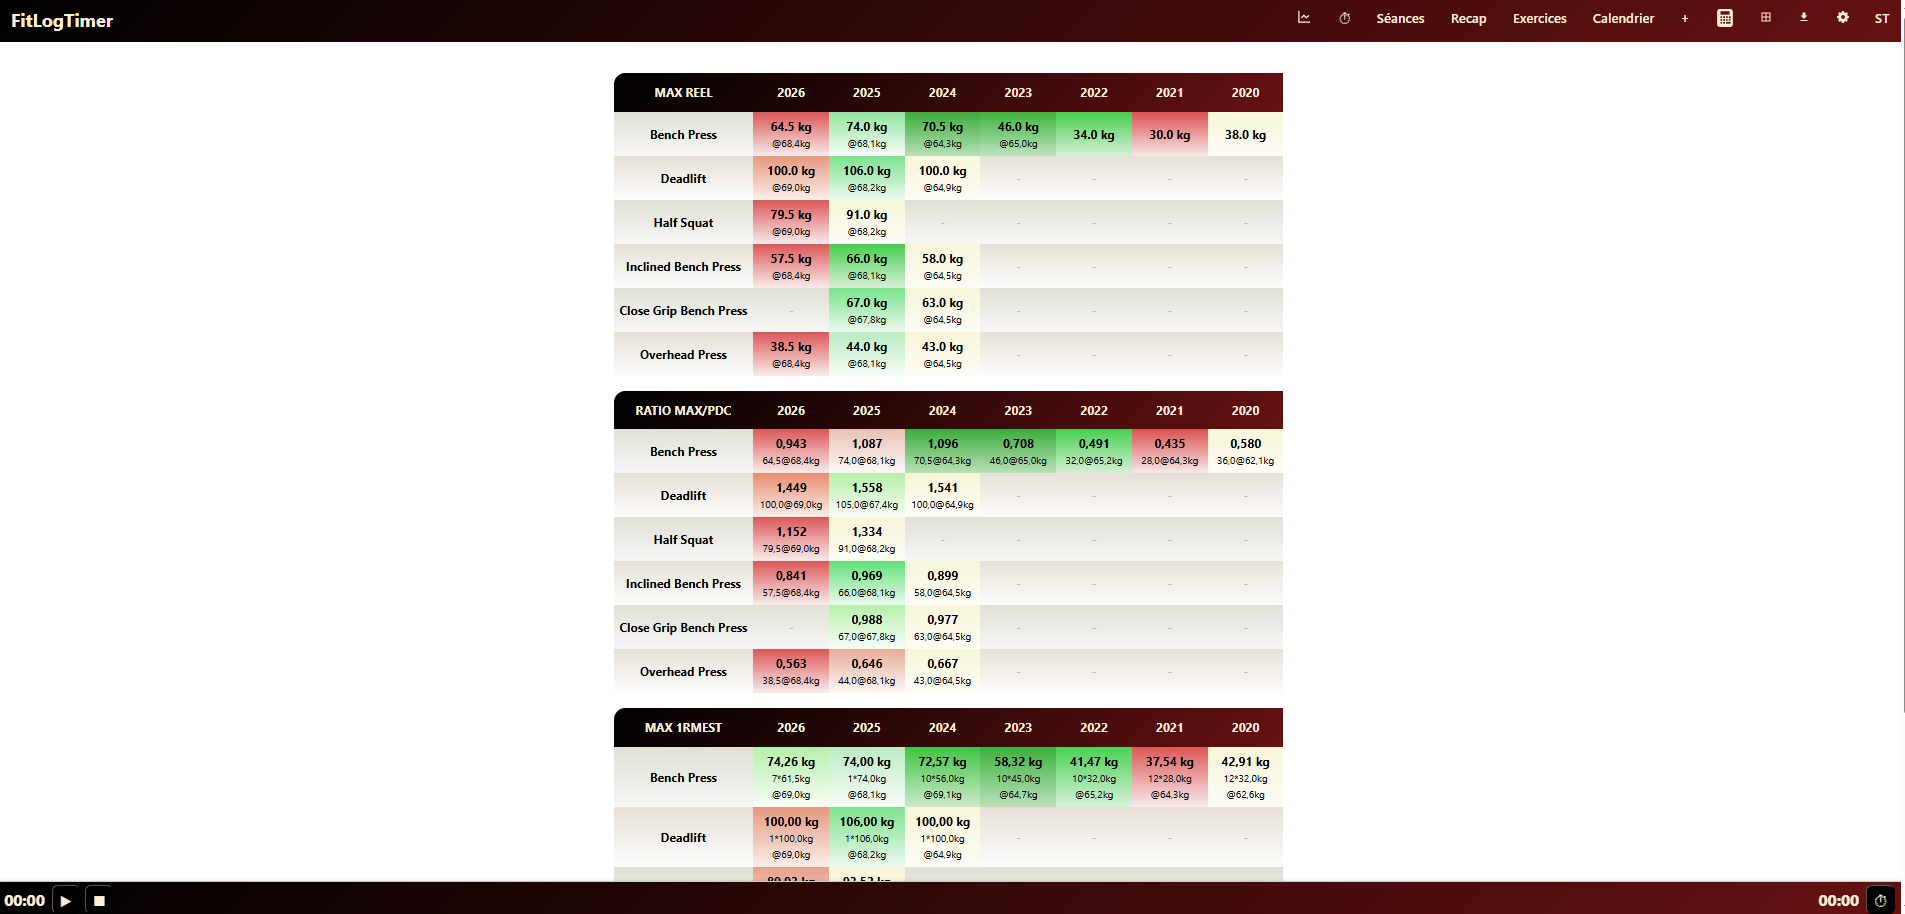Image resolution: width=1905 pixels, height=914 pixels.
Task: Select the 2024 Bench Press 70.5 kg cell
Action: [x=942, y=134]
